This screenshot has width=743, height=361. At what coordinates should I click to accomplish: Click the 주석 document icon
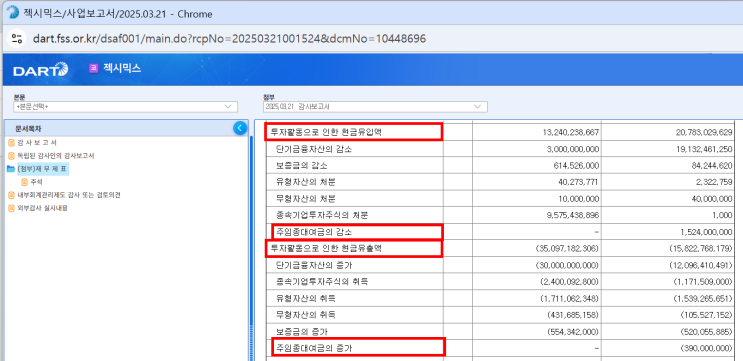(x=24, y=182)
